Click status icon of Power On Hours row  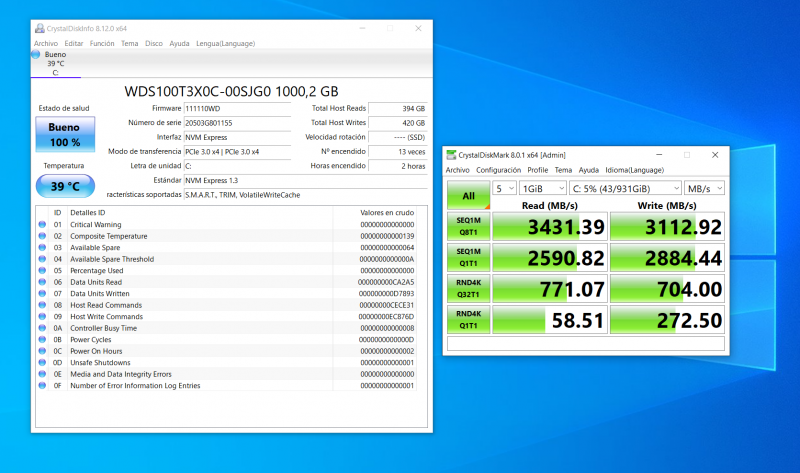coord(42,351)
